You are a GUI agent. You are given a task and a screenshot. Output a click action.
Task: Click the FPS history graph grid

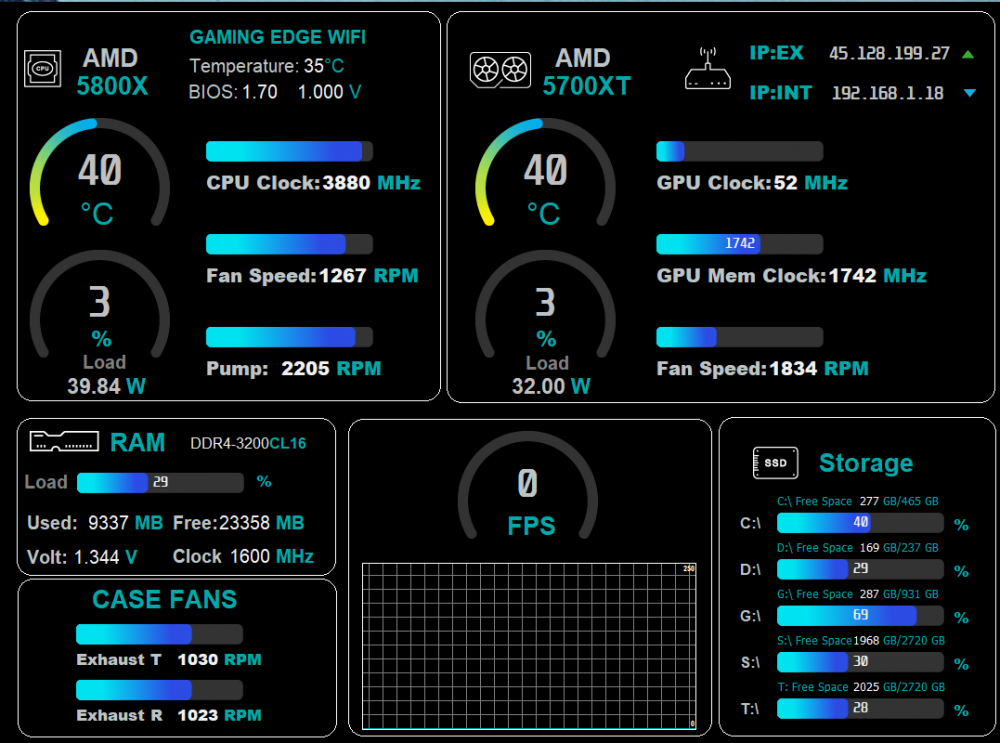point(528,646)
